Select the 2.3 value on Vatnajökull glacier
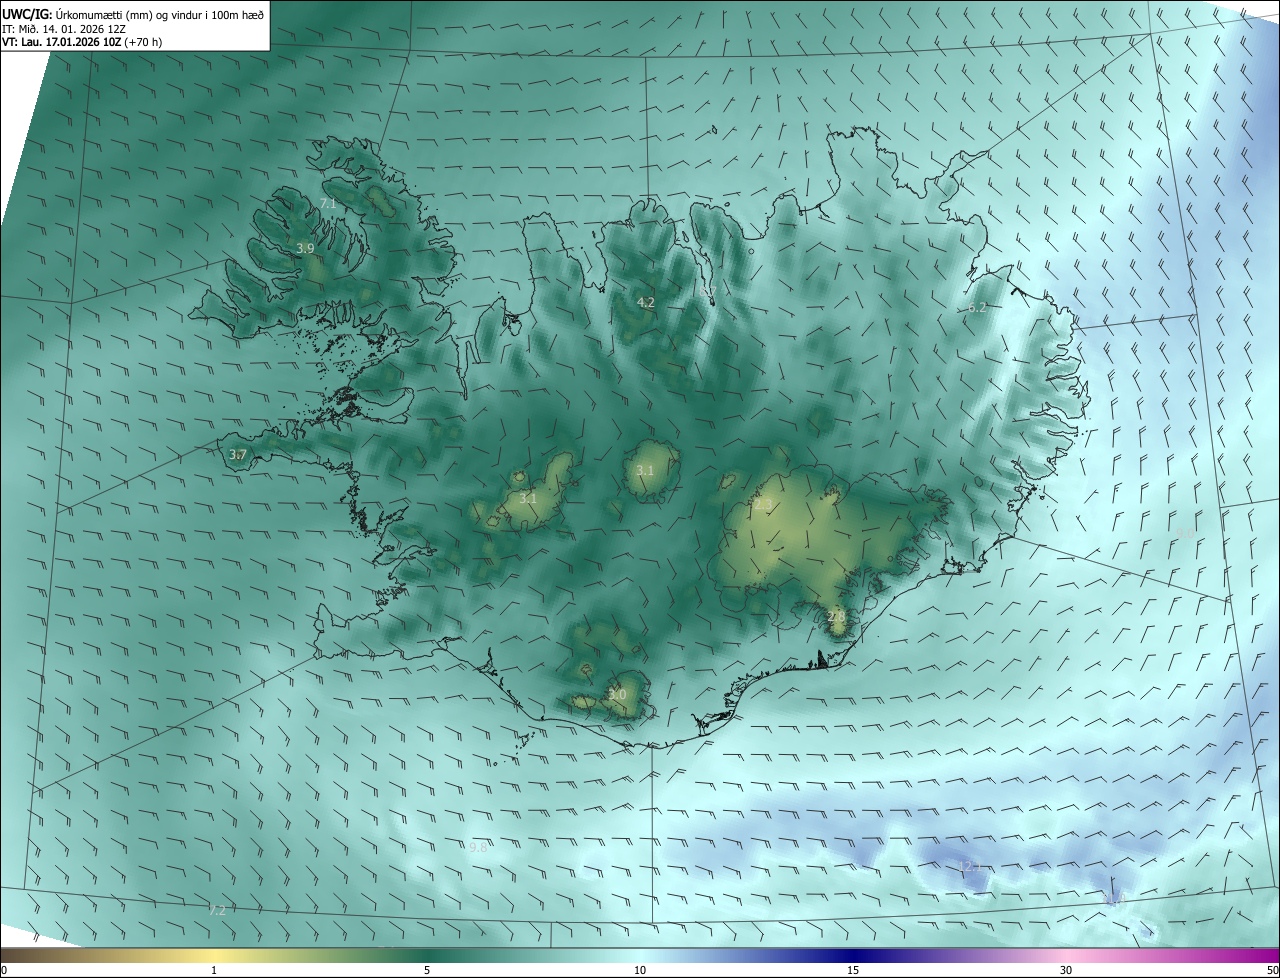Viewport: 1280px width, 978px height. (764, 506)
